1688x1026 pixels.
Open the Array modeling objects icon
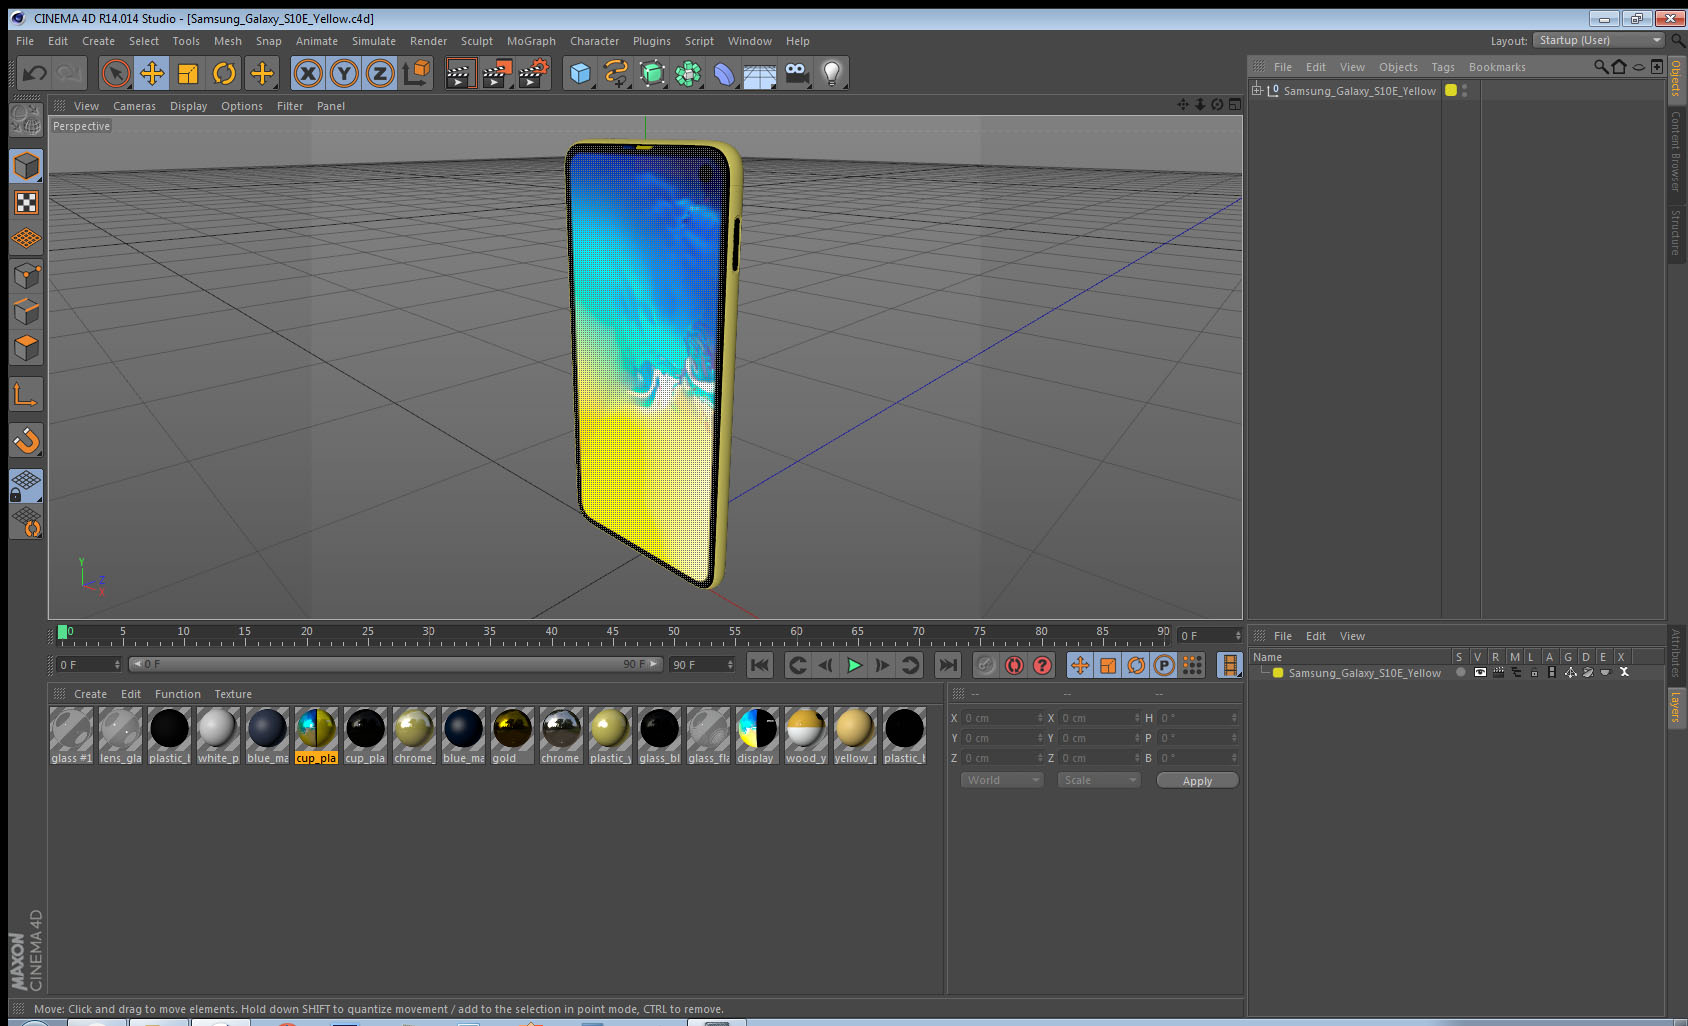688,73
